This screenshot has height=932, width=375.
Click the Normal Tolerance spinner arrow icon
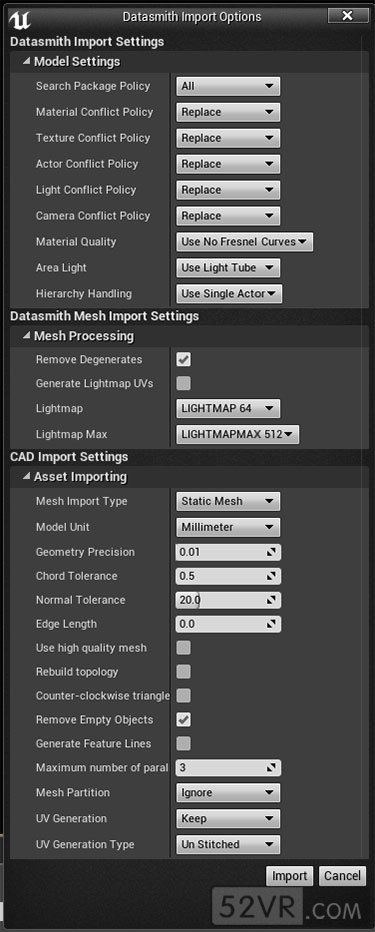(x=272, y=600)
